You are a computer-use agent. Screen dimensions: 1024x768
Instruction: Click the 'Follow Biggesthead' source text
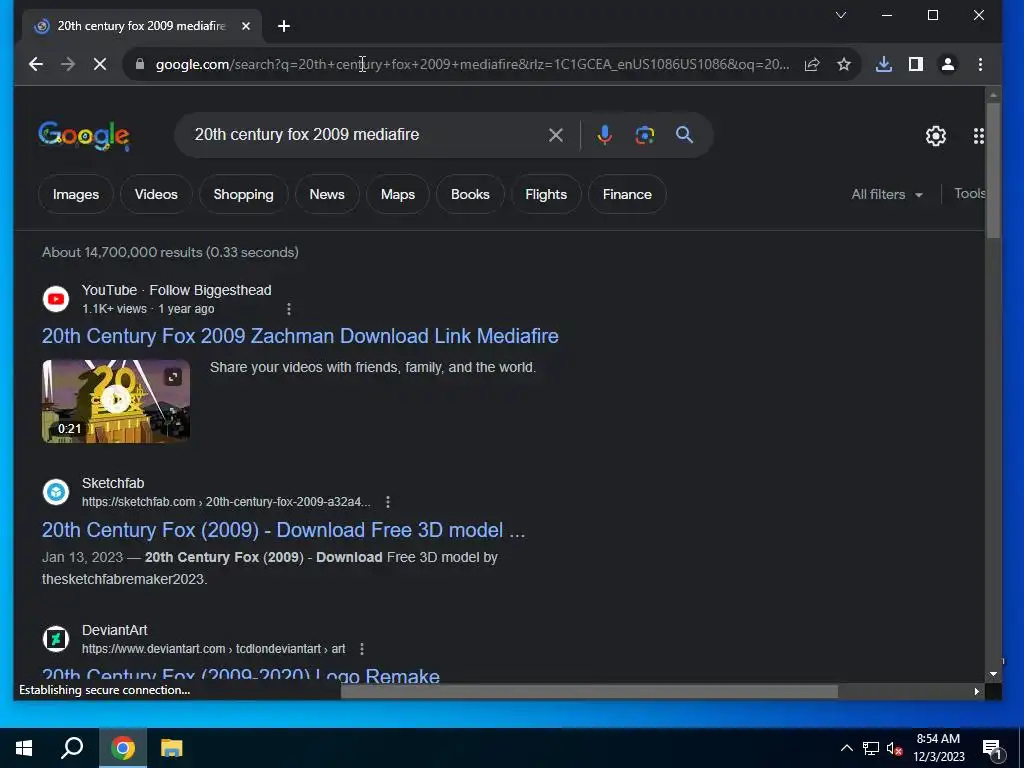(x=210, y=290)
